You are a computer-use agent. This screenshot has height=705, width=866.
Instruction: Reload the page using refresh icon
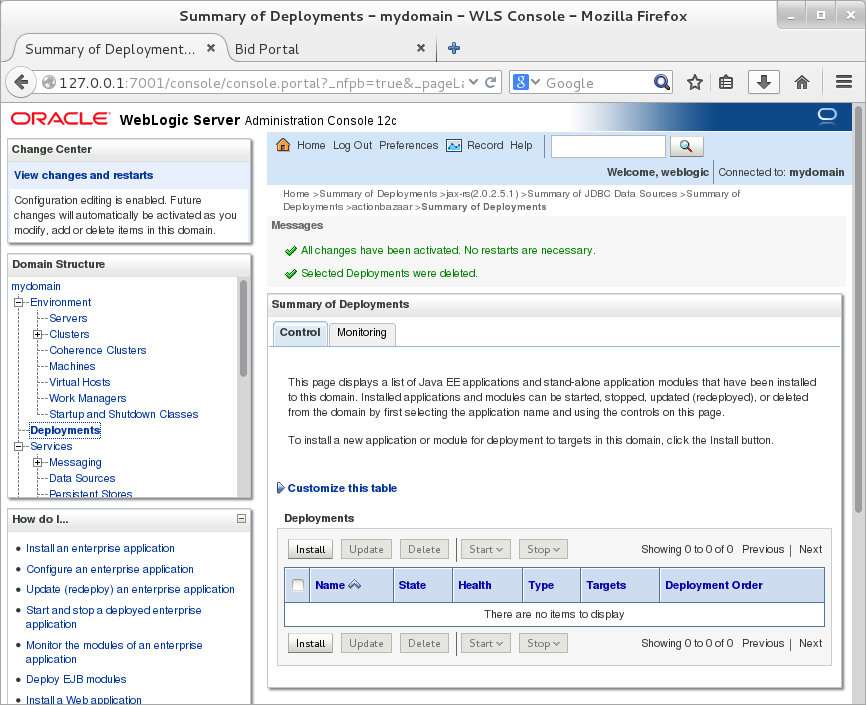[x=491, y=83]
